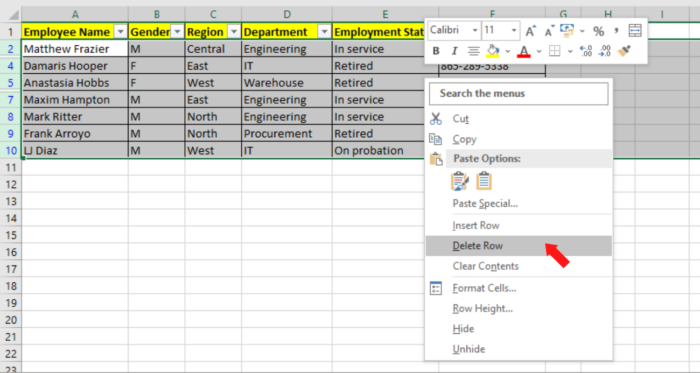Image resolution: width=700 pixels, height=373 pixels.
Task: Click the pages icon beside Copy
Action: coord(435,139)
